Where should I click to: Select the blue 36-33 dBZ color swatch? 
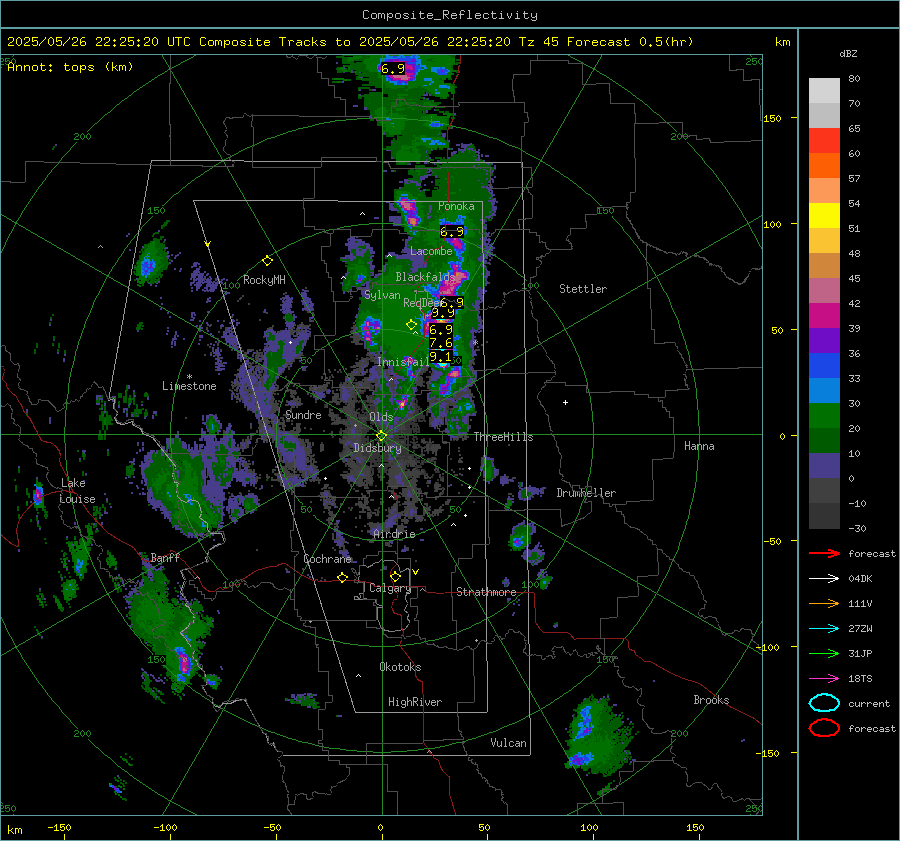(824, 366)
